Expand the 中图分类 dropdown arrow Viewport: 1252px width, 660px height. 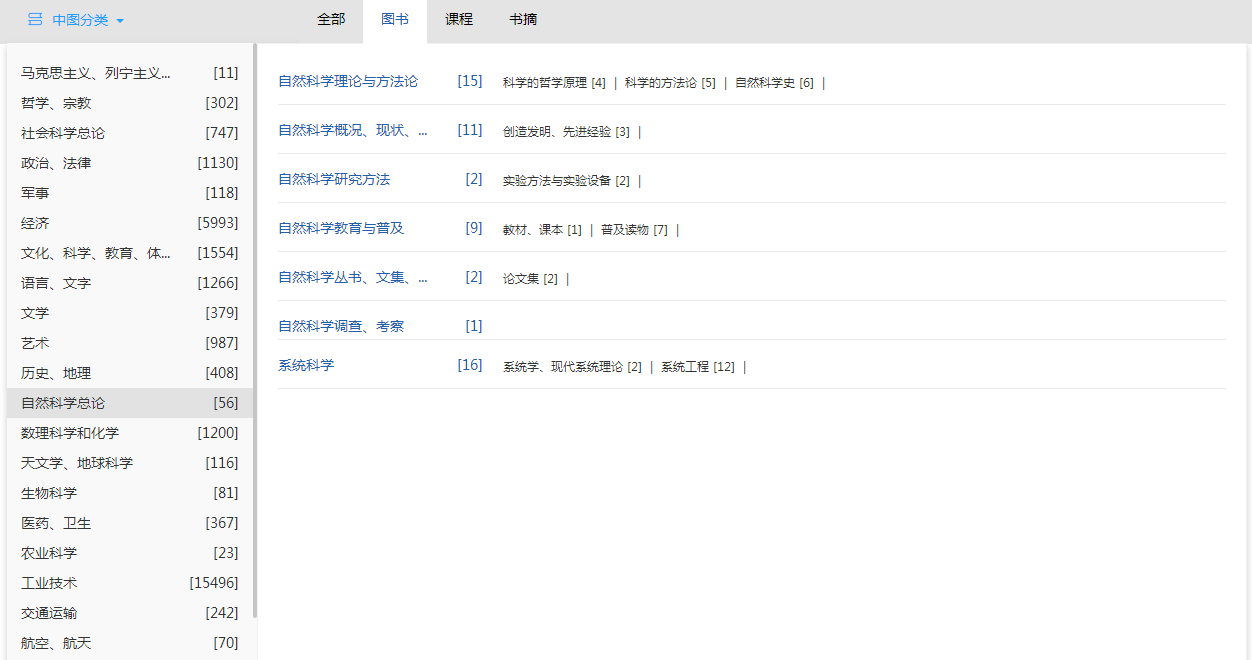120,21
